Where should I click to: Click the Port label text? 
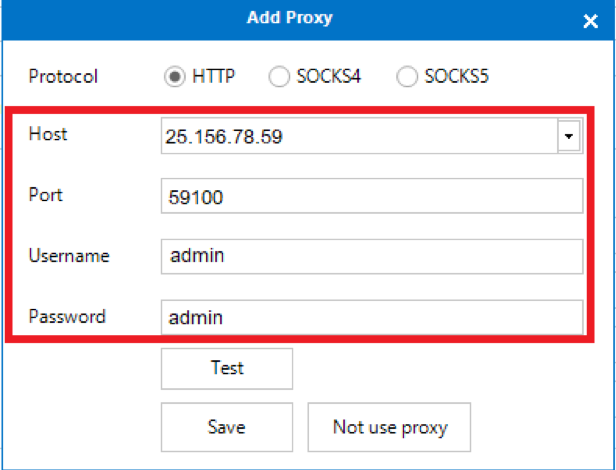(46, 195)
